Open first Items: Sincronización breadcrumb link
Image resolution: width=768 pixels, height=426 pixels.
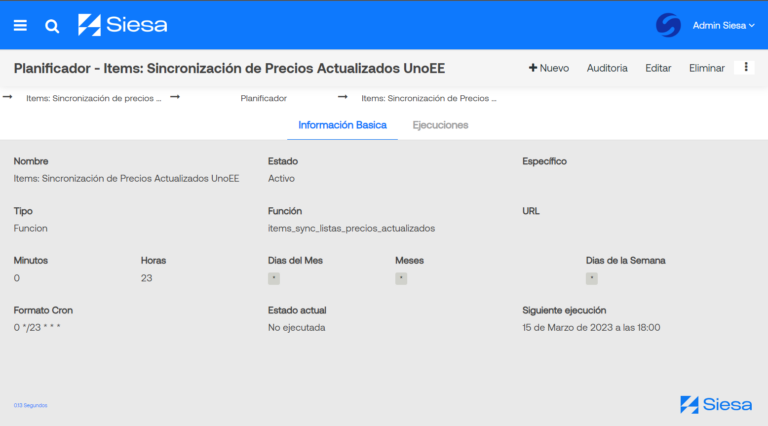pyautogui.click(x=93, y=99)
